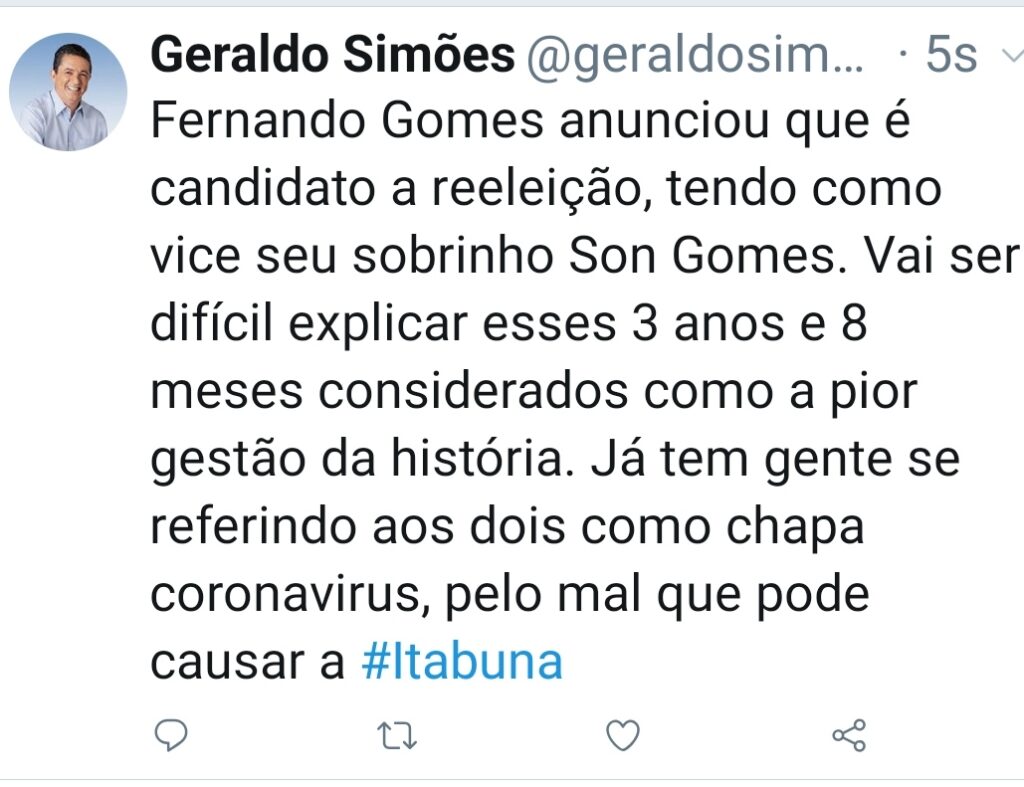The width and height of the screenshot is (1024, 787).
Task: Reply to Geraldo Simões' tweet
Action: [x=171, y=736]
